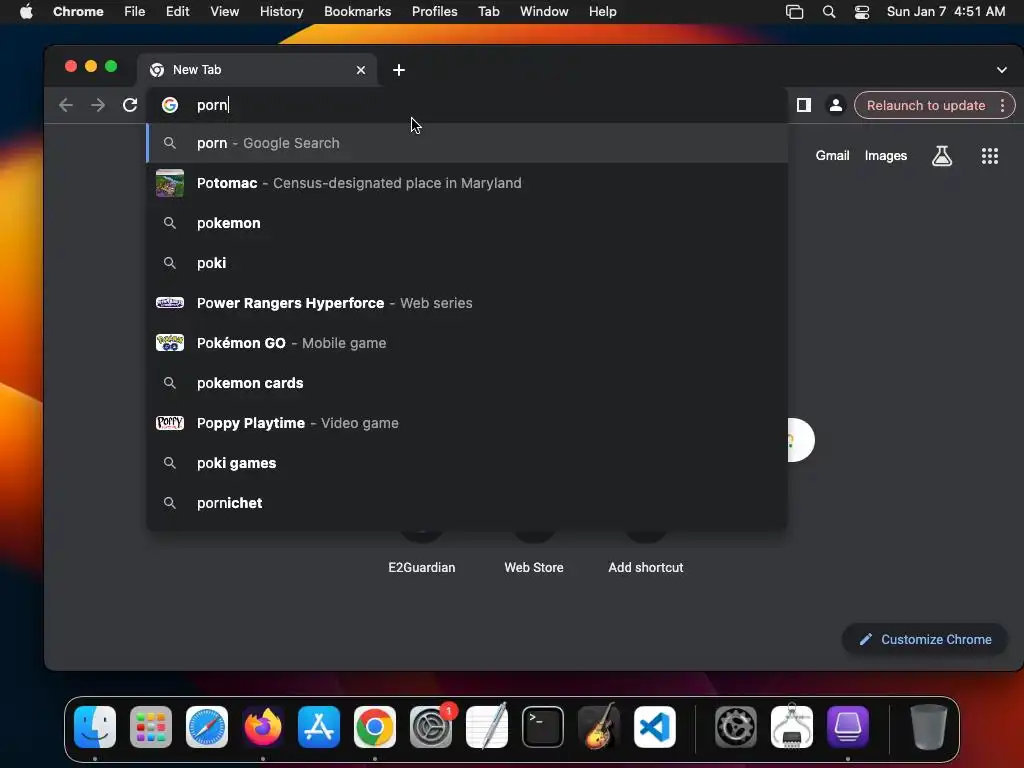
Task: Open Apple Configurator from the dock
Action: coord(848,727)
